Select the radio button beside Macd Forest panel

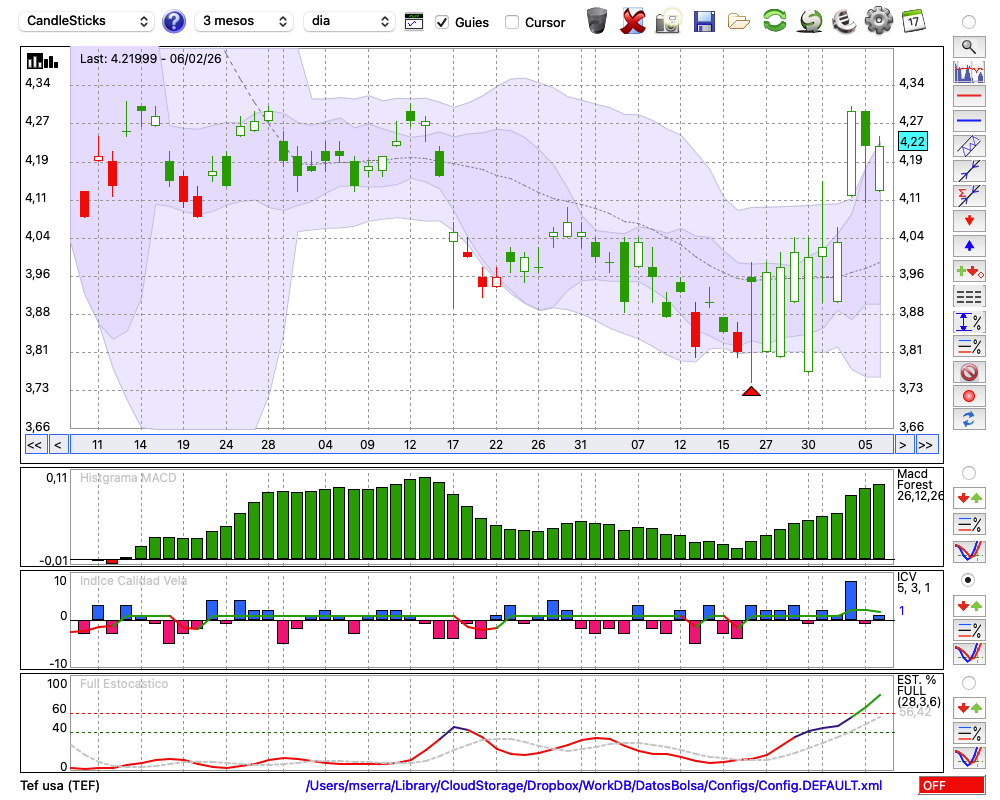(x=968, y=472)
